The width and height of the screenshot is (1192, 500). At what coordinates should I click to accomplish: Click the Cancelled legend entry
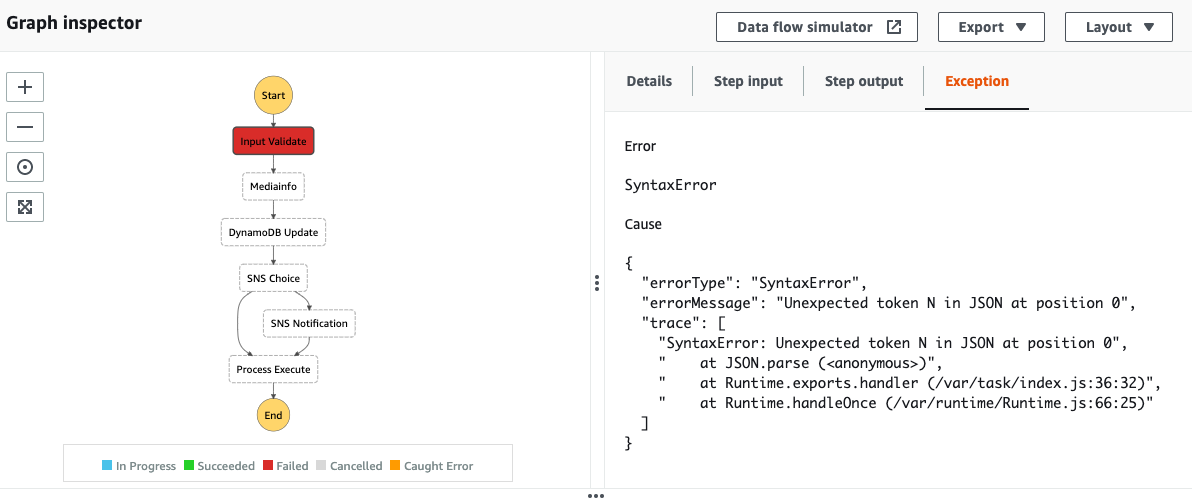[350, 466]
